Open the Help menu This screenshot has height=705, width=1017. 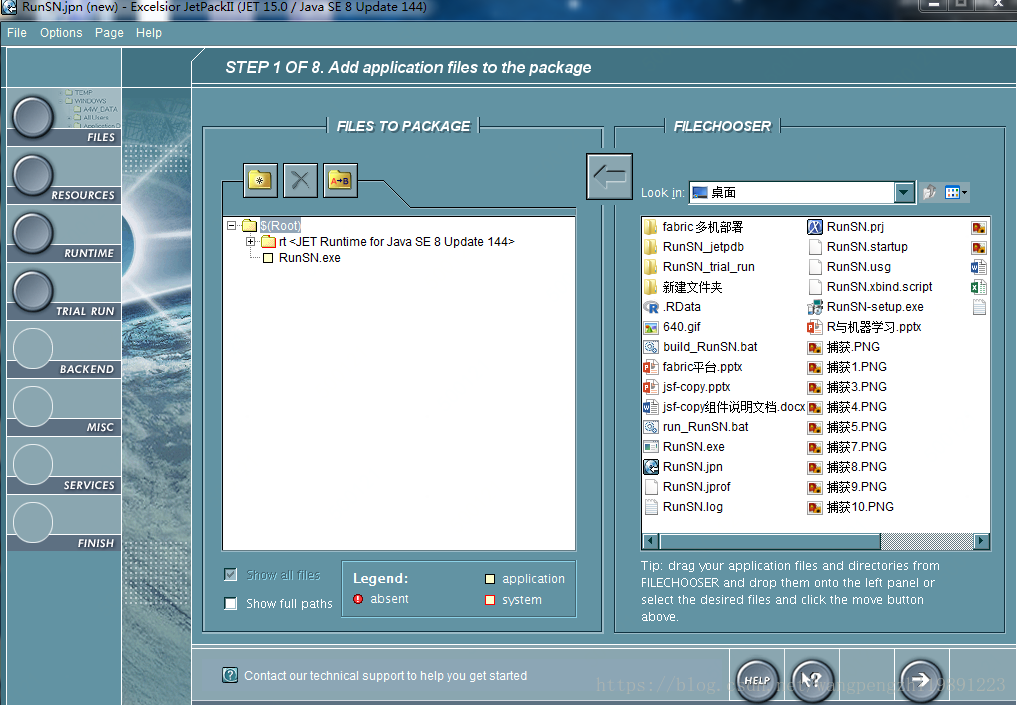point(149,32)
